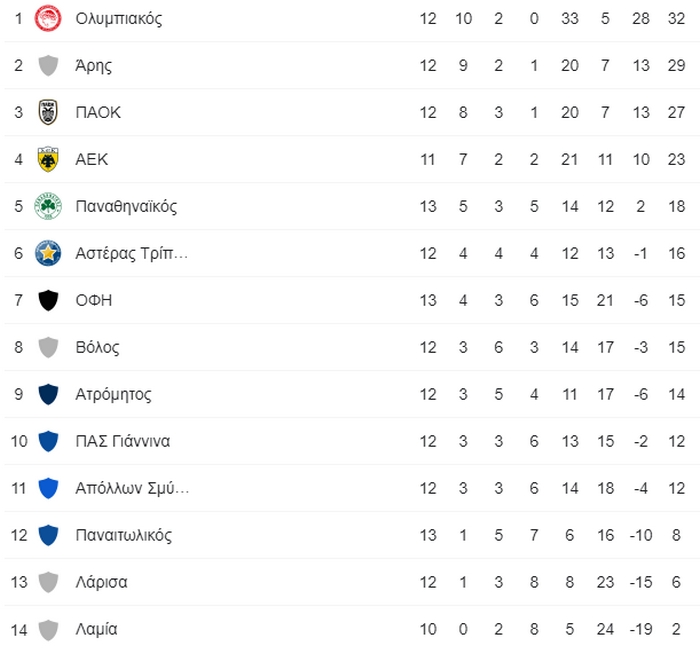Viewport: 700px width, 654px height.
Task: Select the Βόλος team name
Action: tap(97, 347)
